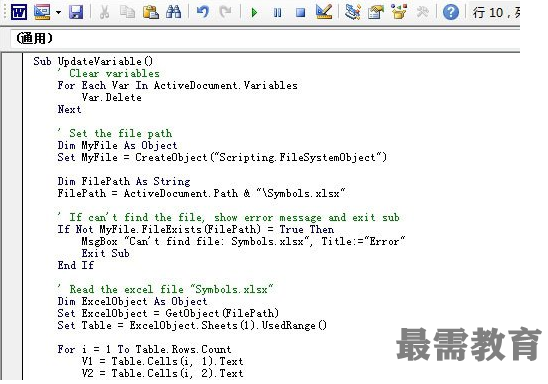Click "For Each Var In ActiveDocument.Variables" line

coord(178,85)
